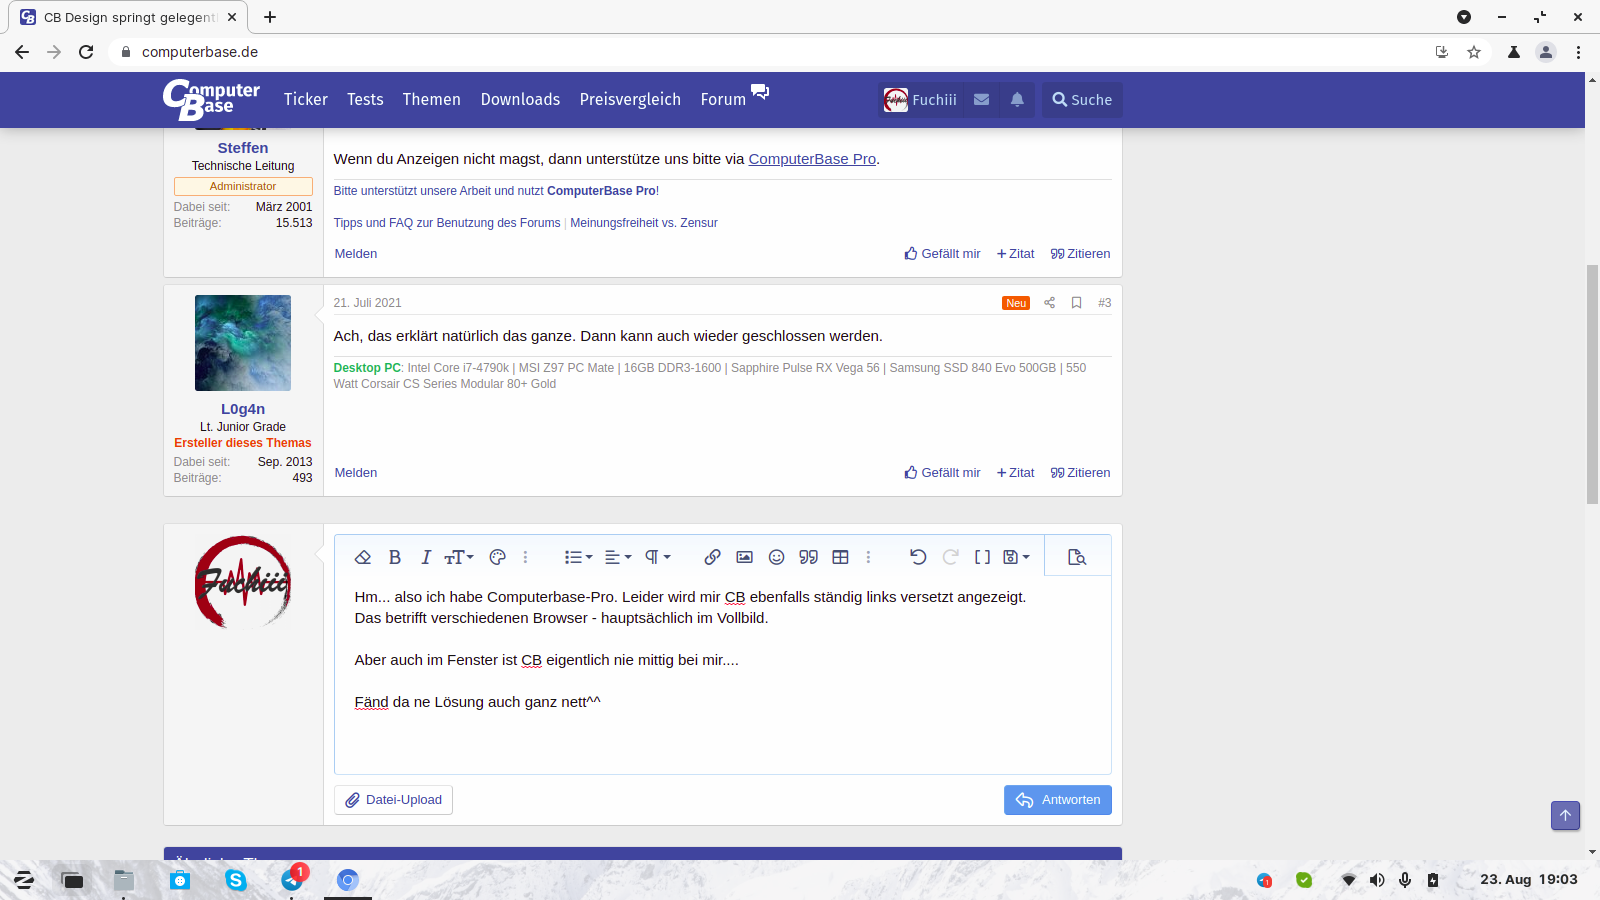Open L0g4n's avatar image

[x=243, y=343]
